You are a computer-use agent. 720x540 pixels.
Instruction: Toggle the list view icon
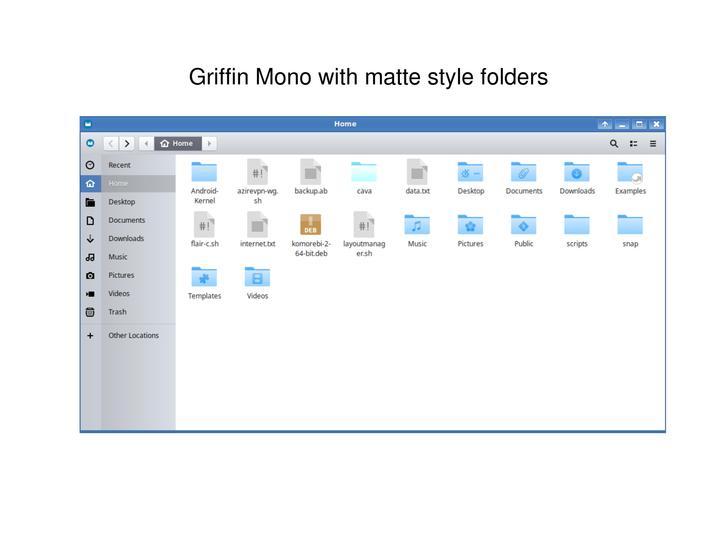(633, 144)
